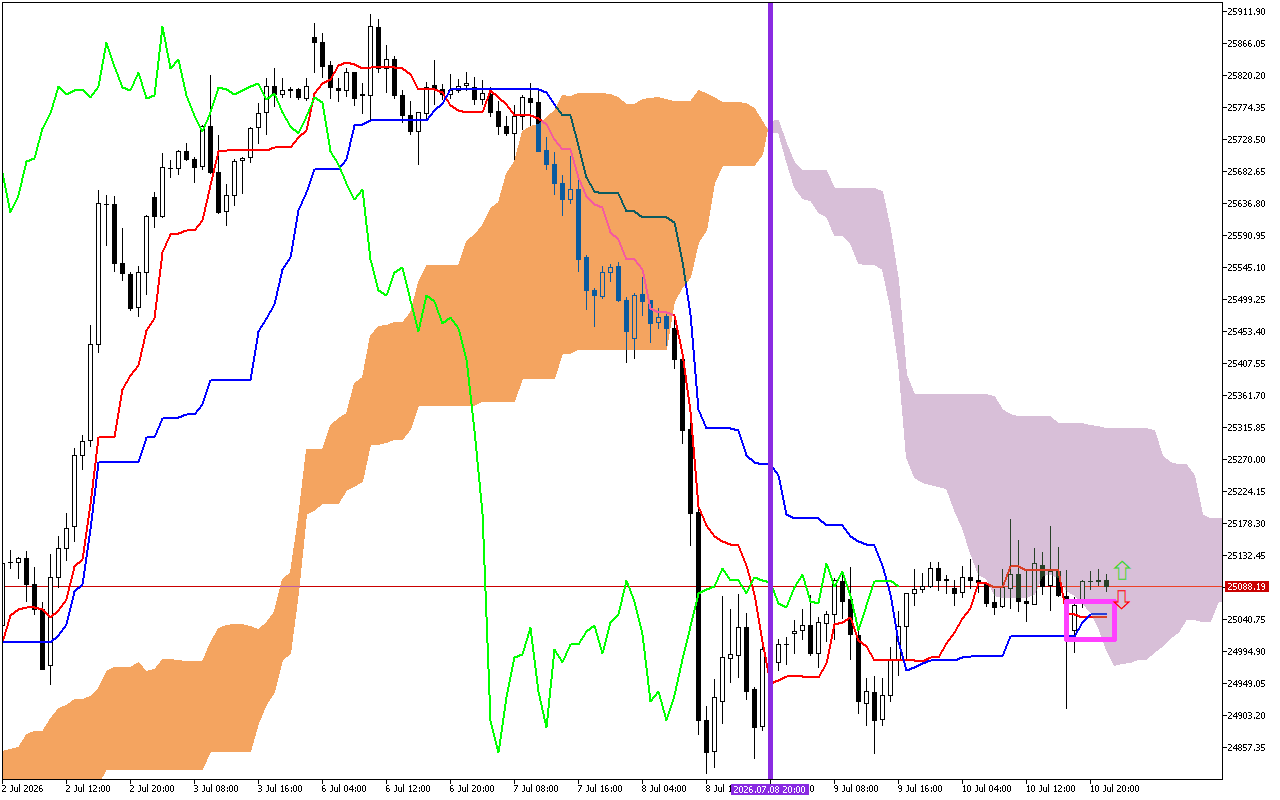1280x800 pixels.
Task: Click price axis label 25453.40
Action: (x=1248, y=331)
